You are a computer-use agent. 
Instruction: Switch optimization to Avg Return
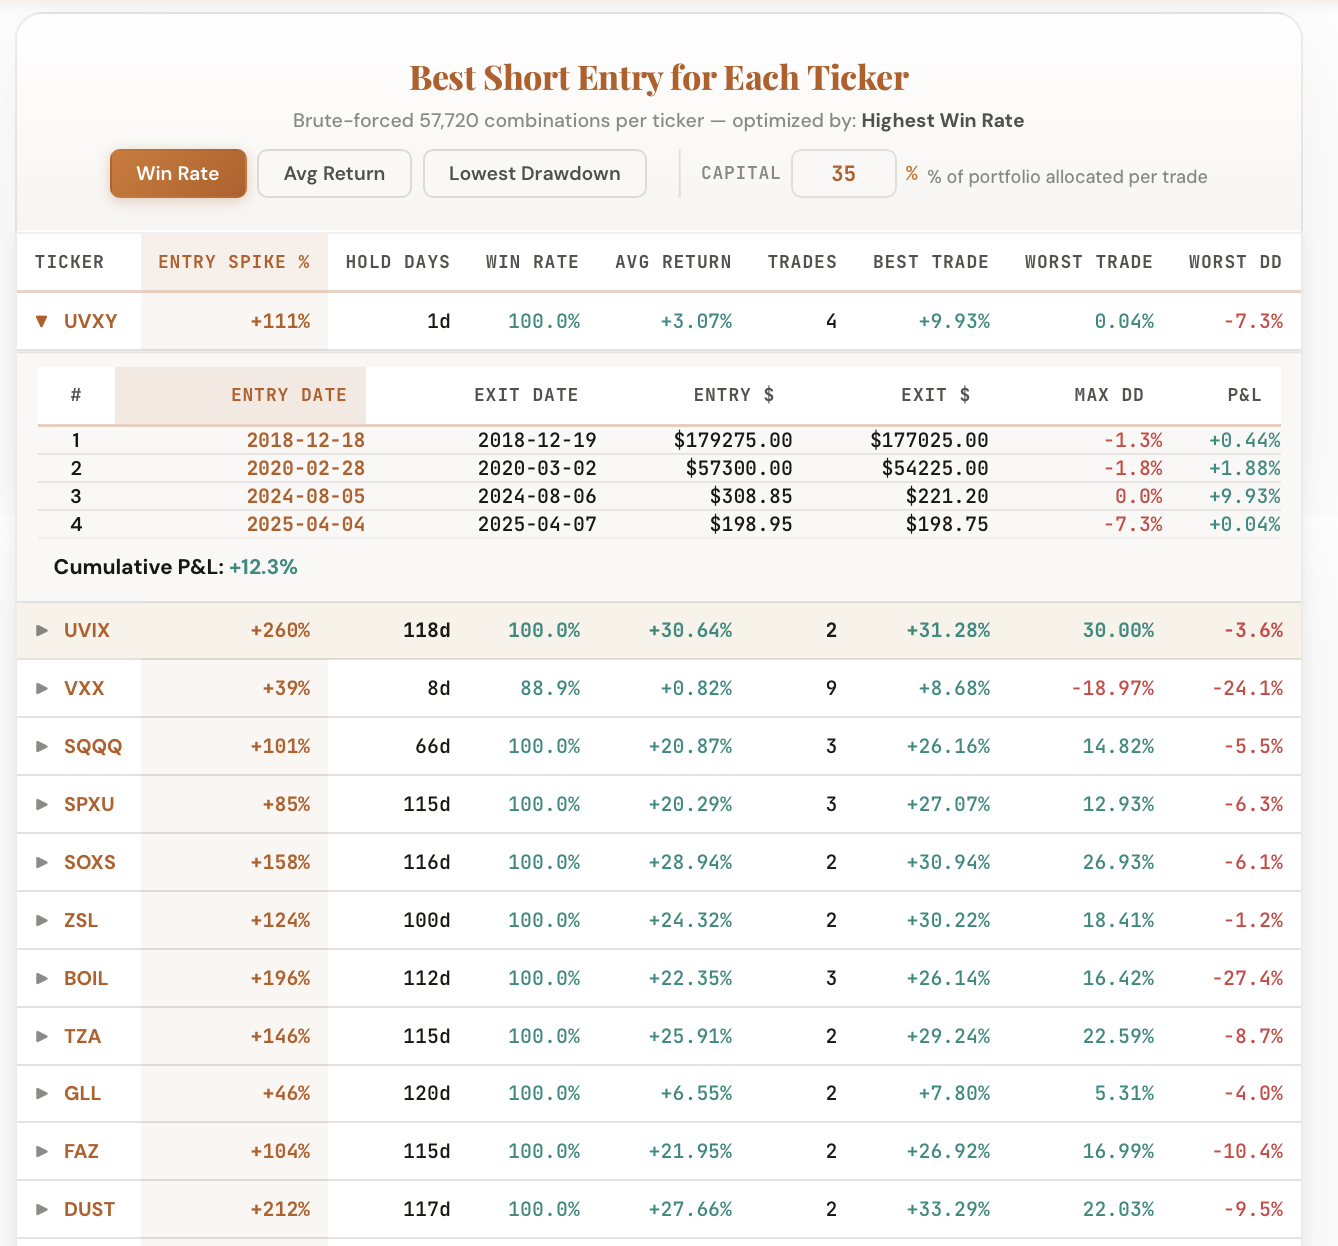pyautogui.click(x=334, y=173)
